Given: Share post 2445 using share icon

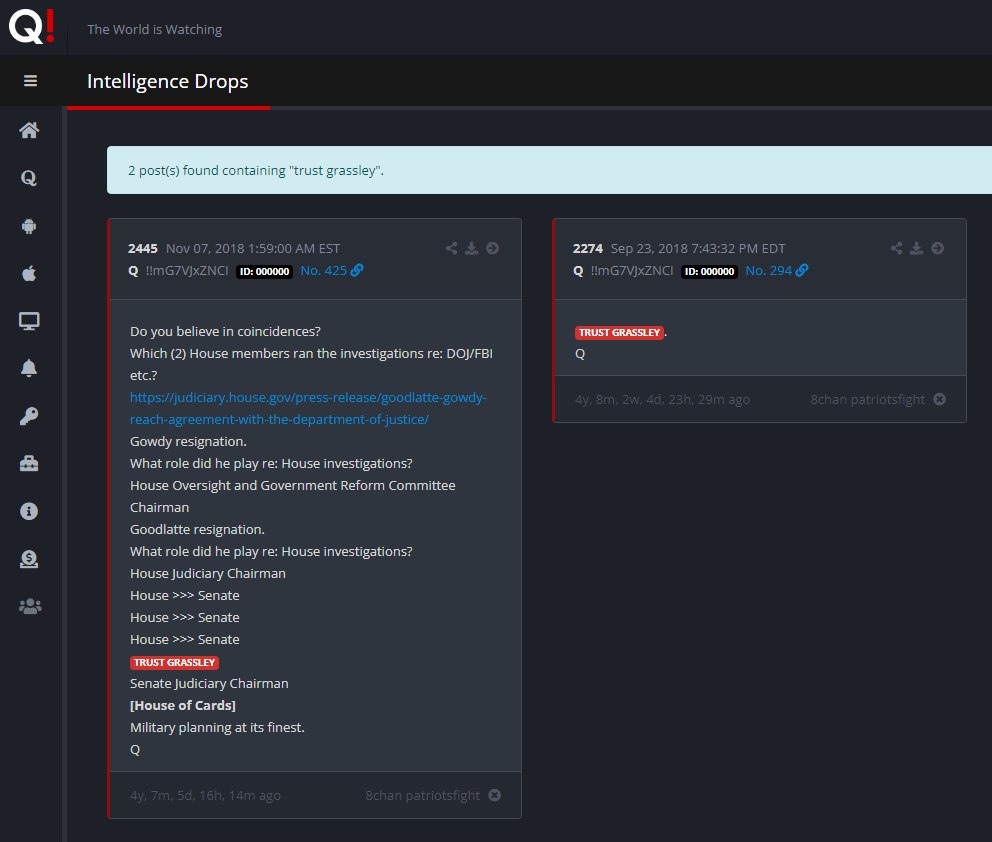Looking at the screenshot, I should point(451,248).
